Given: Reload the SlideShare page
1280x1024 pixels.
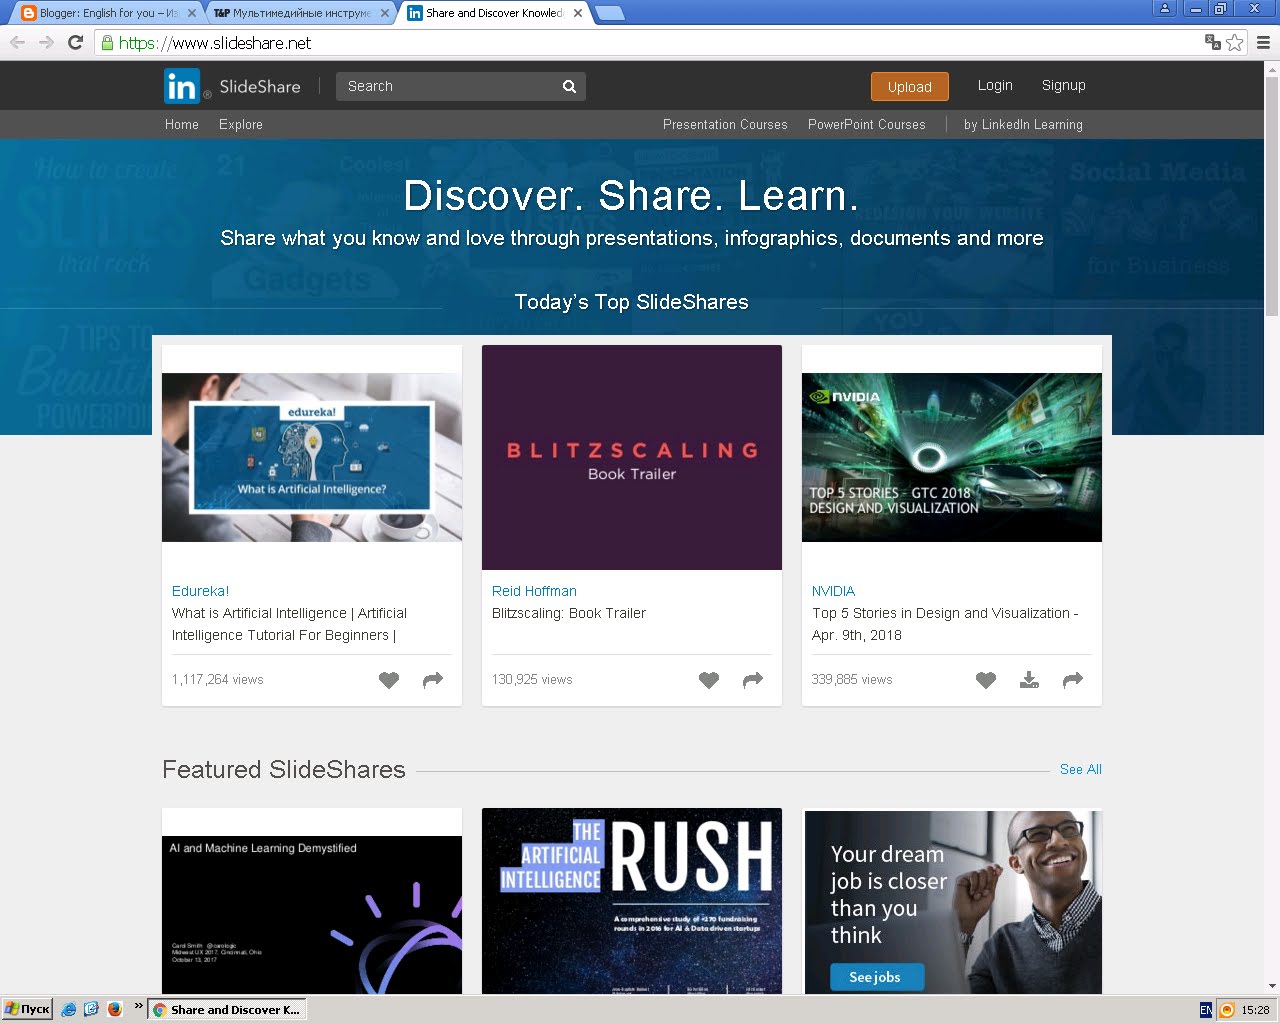Looking at the screenshot, I should (75, 42).
